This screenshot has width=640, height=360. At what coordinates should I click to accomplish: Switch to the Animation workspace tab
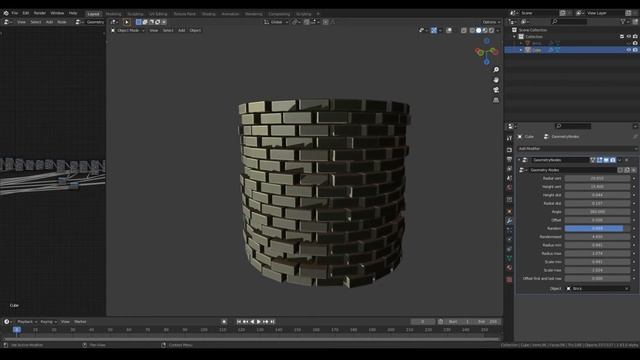(x=230, y=14)
